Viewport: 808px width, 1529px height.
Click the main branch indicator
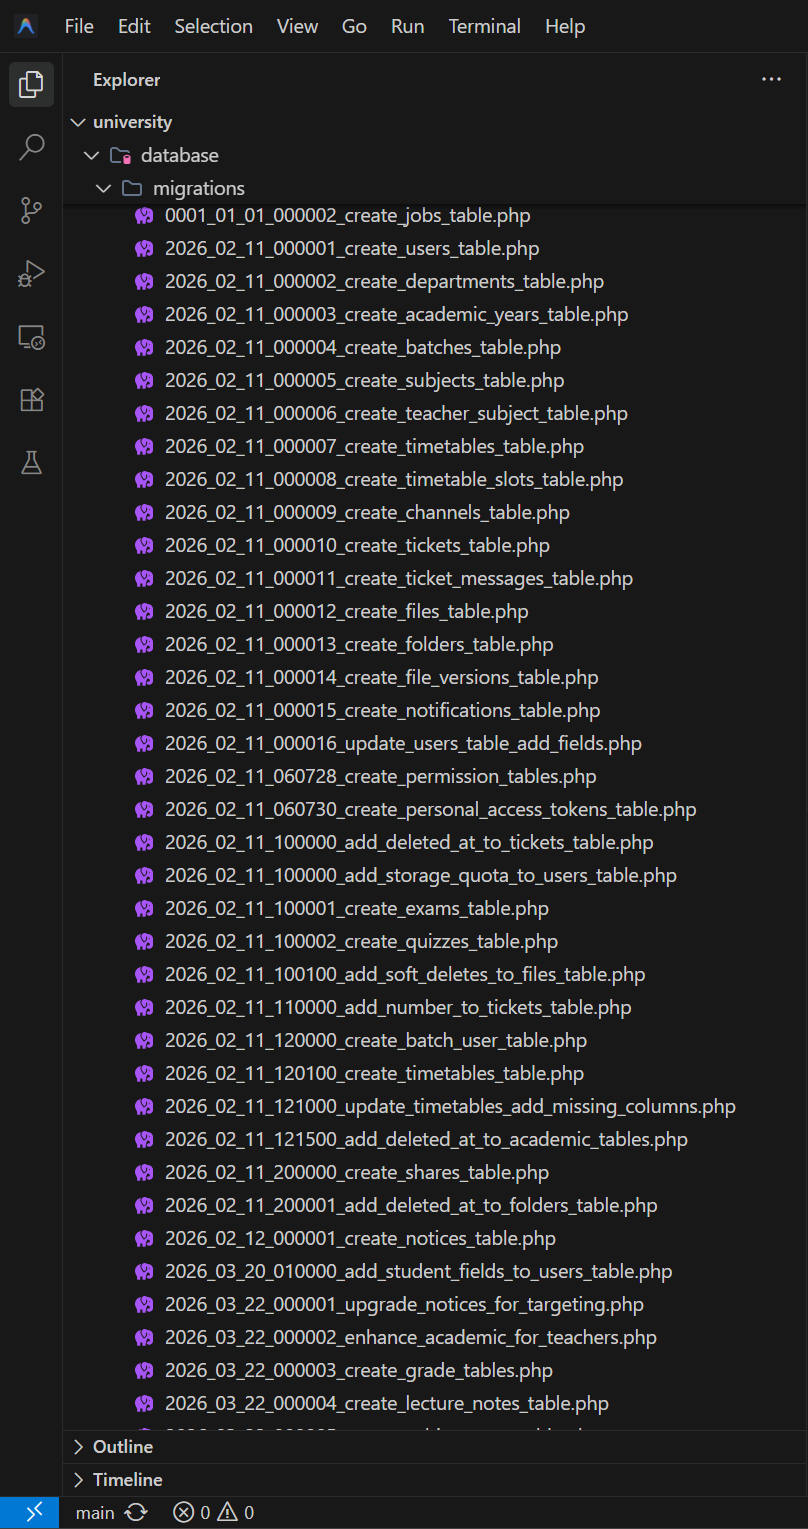pos(95,1512)
